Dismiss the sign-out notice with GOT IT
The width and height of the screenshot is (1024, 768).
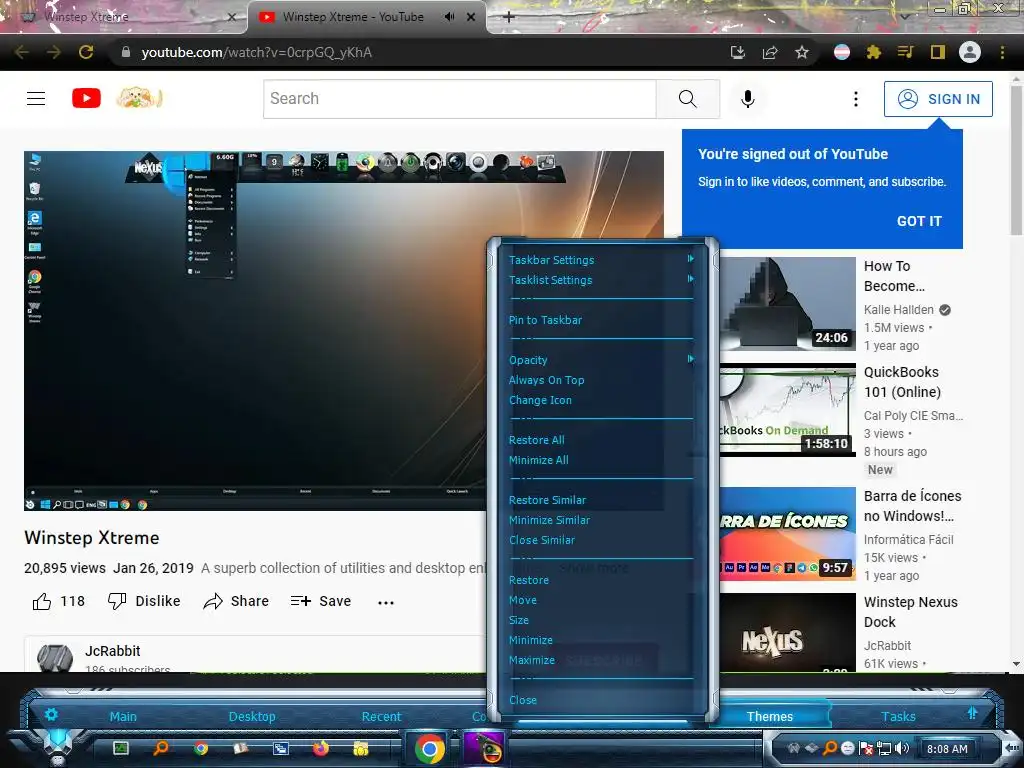(x=920, y=221)
